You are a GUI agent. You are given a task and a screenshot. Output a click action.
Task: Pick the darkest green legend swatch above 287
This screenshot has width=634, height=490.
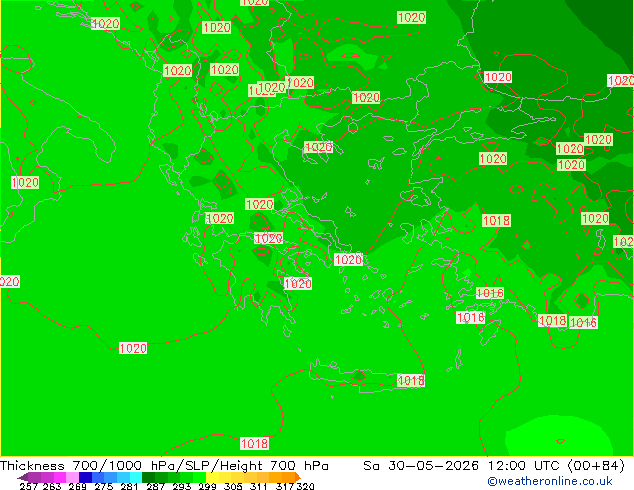148,477
